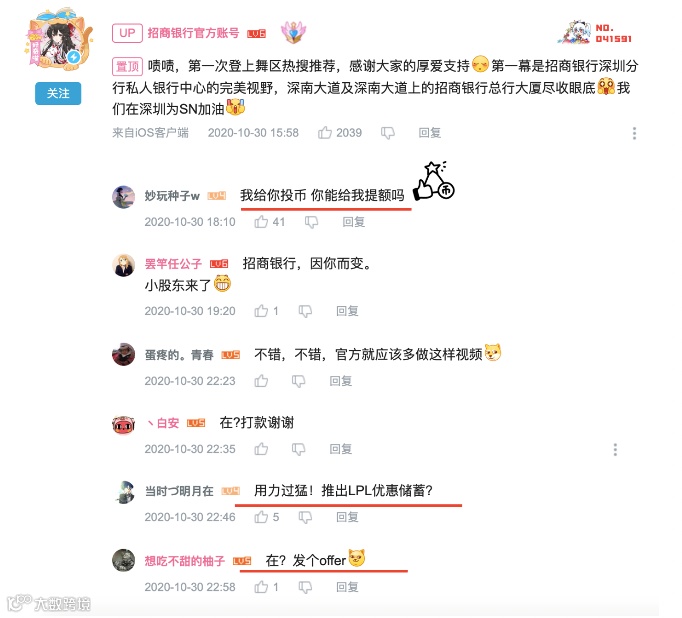Open the NO.041591 fan badge
682x618 pixels.
595,33
